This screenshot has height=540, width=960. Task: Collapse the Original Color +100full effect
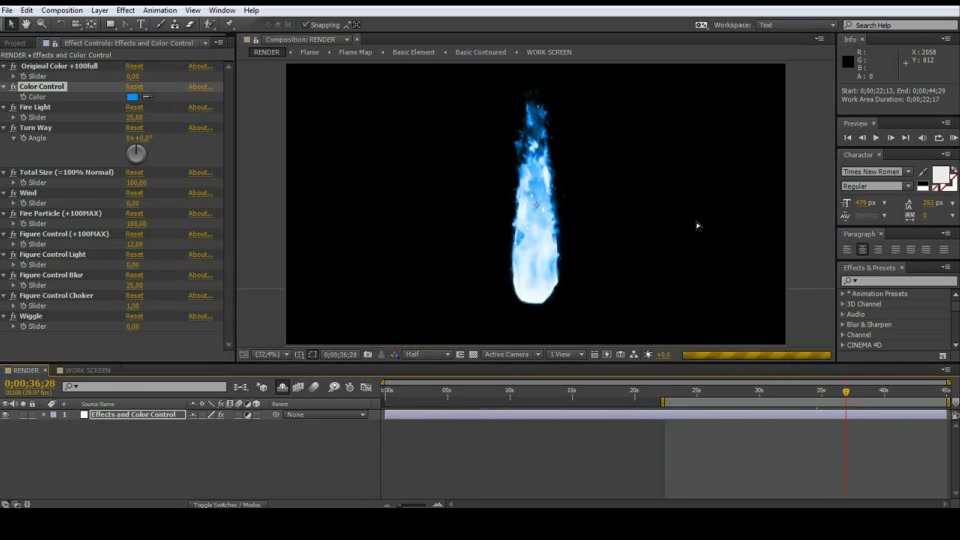(x=4, y=66)
